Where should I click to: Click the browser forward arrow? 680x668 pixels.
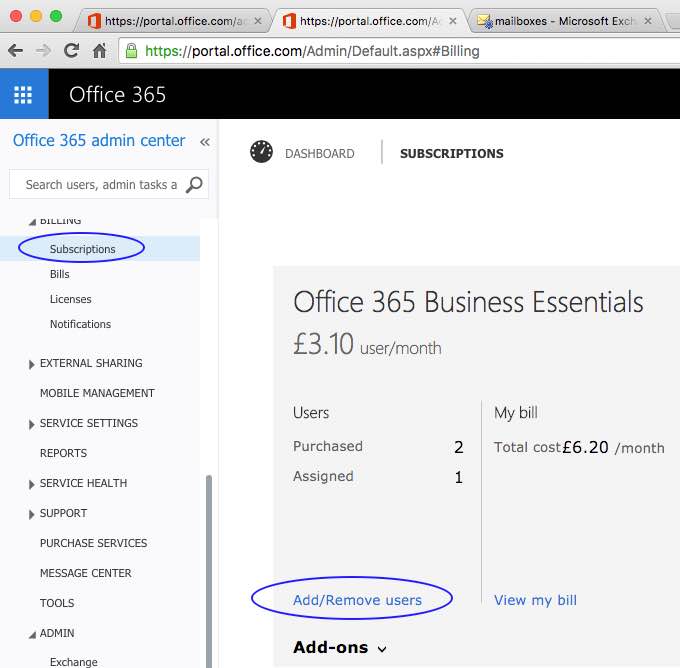(43, 51)
